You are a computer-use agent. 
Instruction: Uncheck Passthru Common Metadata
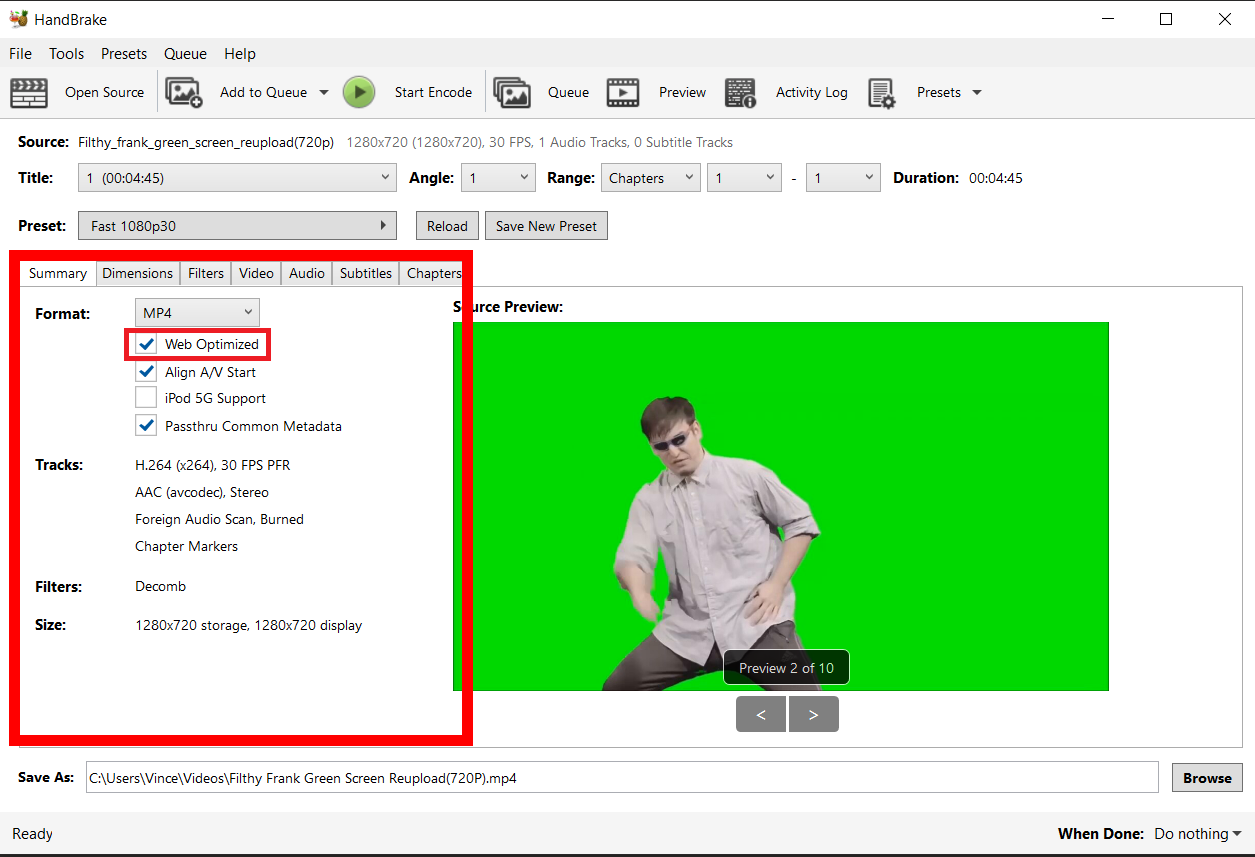pyautogui.click(x=146, y=425)
